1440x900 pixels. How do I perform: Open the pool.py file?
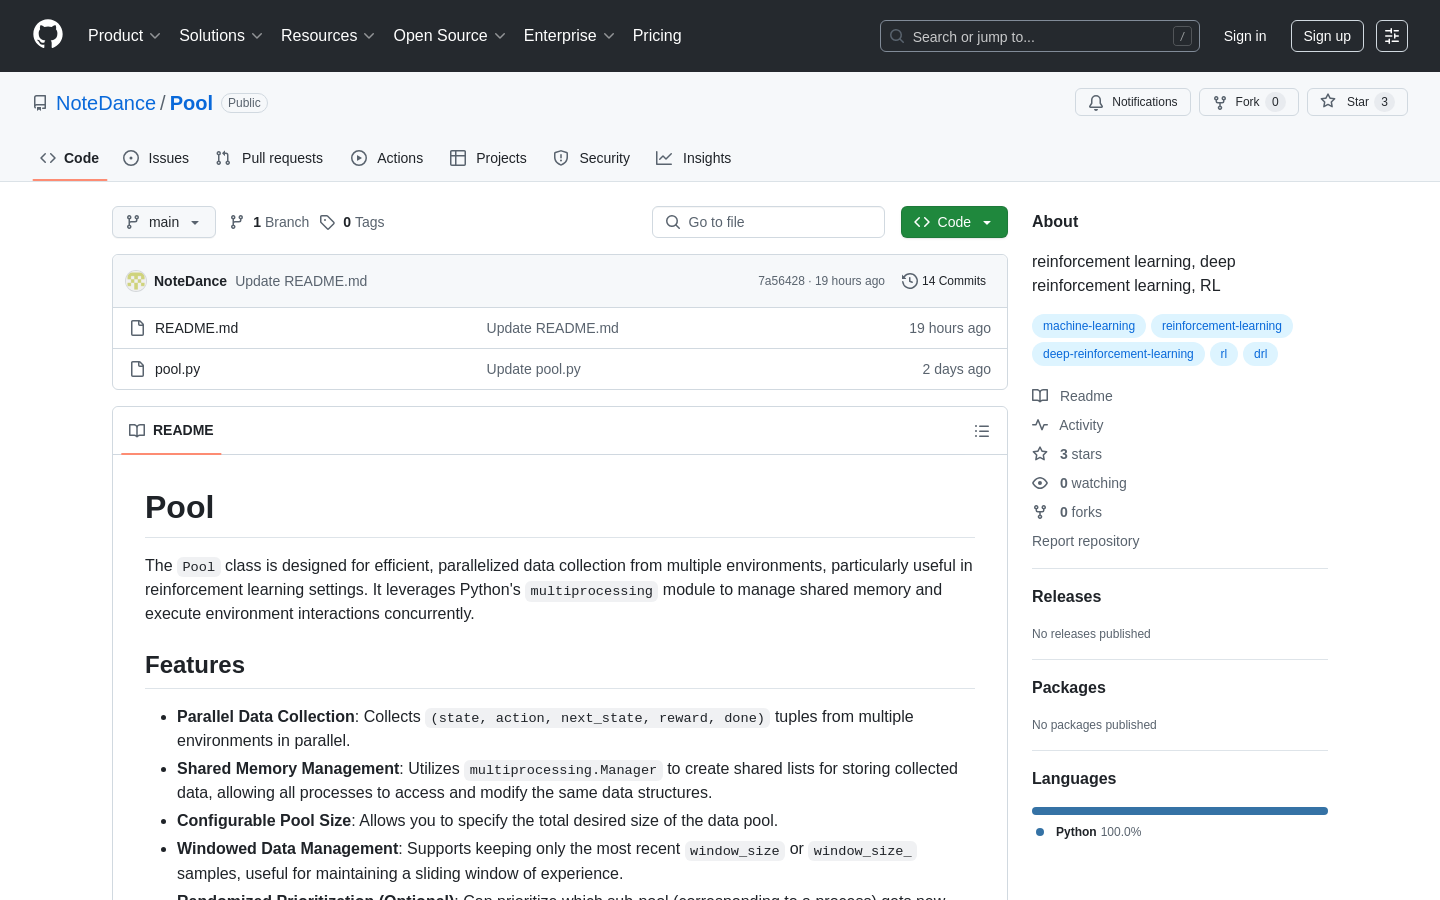(x=177, y=369)
